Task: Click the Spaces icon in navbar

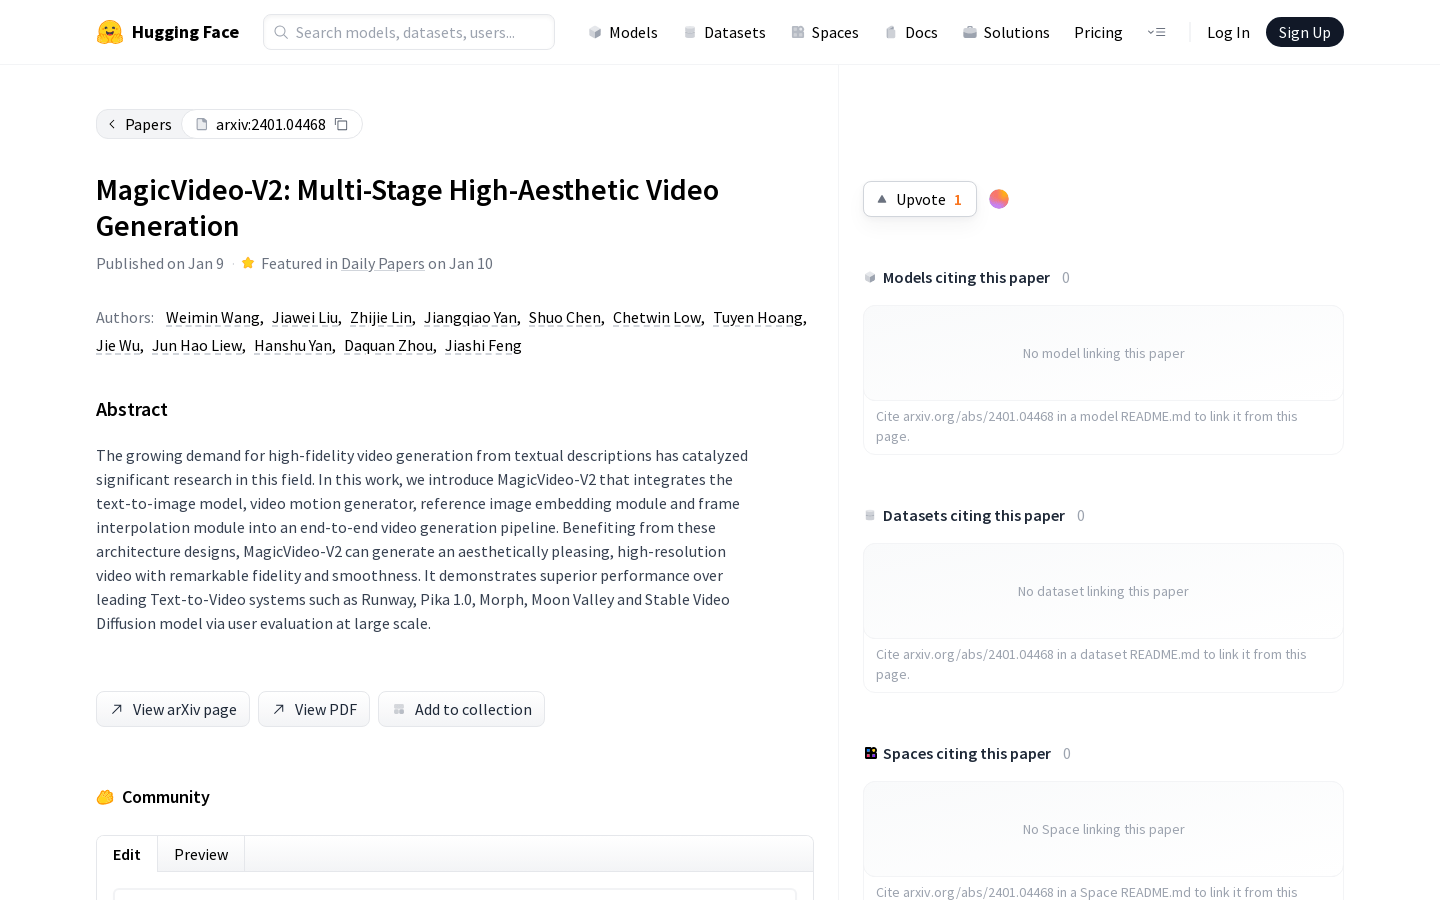Action: [x=798, y=32]
